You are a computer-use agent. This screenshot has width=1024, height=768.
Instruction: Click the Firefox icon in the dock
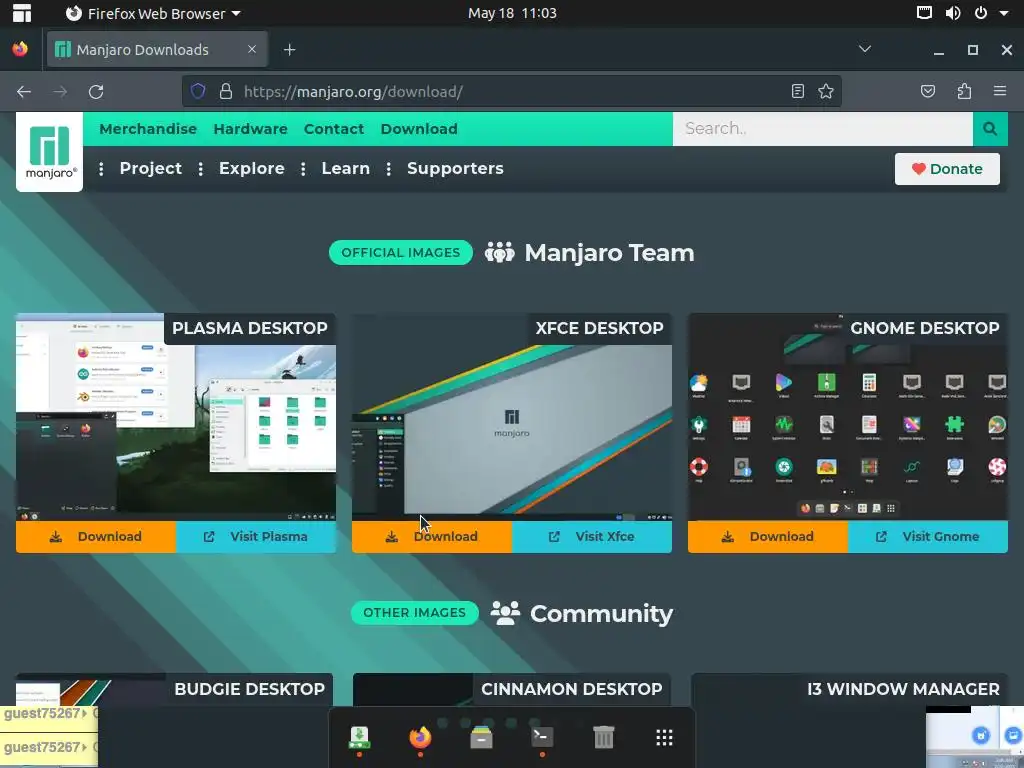(x=420, y=737)
